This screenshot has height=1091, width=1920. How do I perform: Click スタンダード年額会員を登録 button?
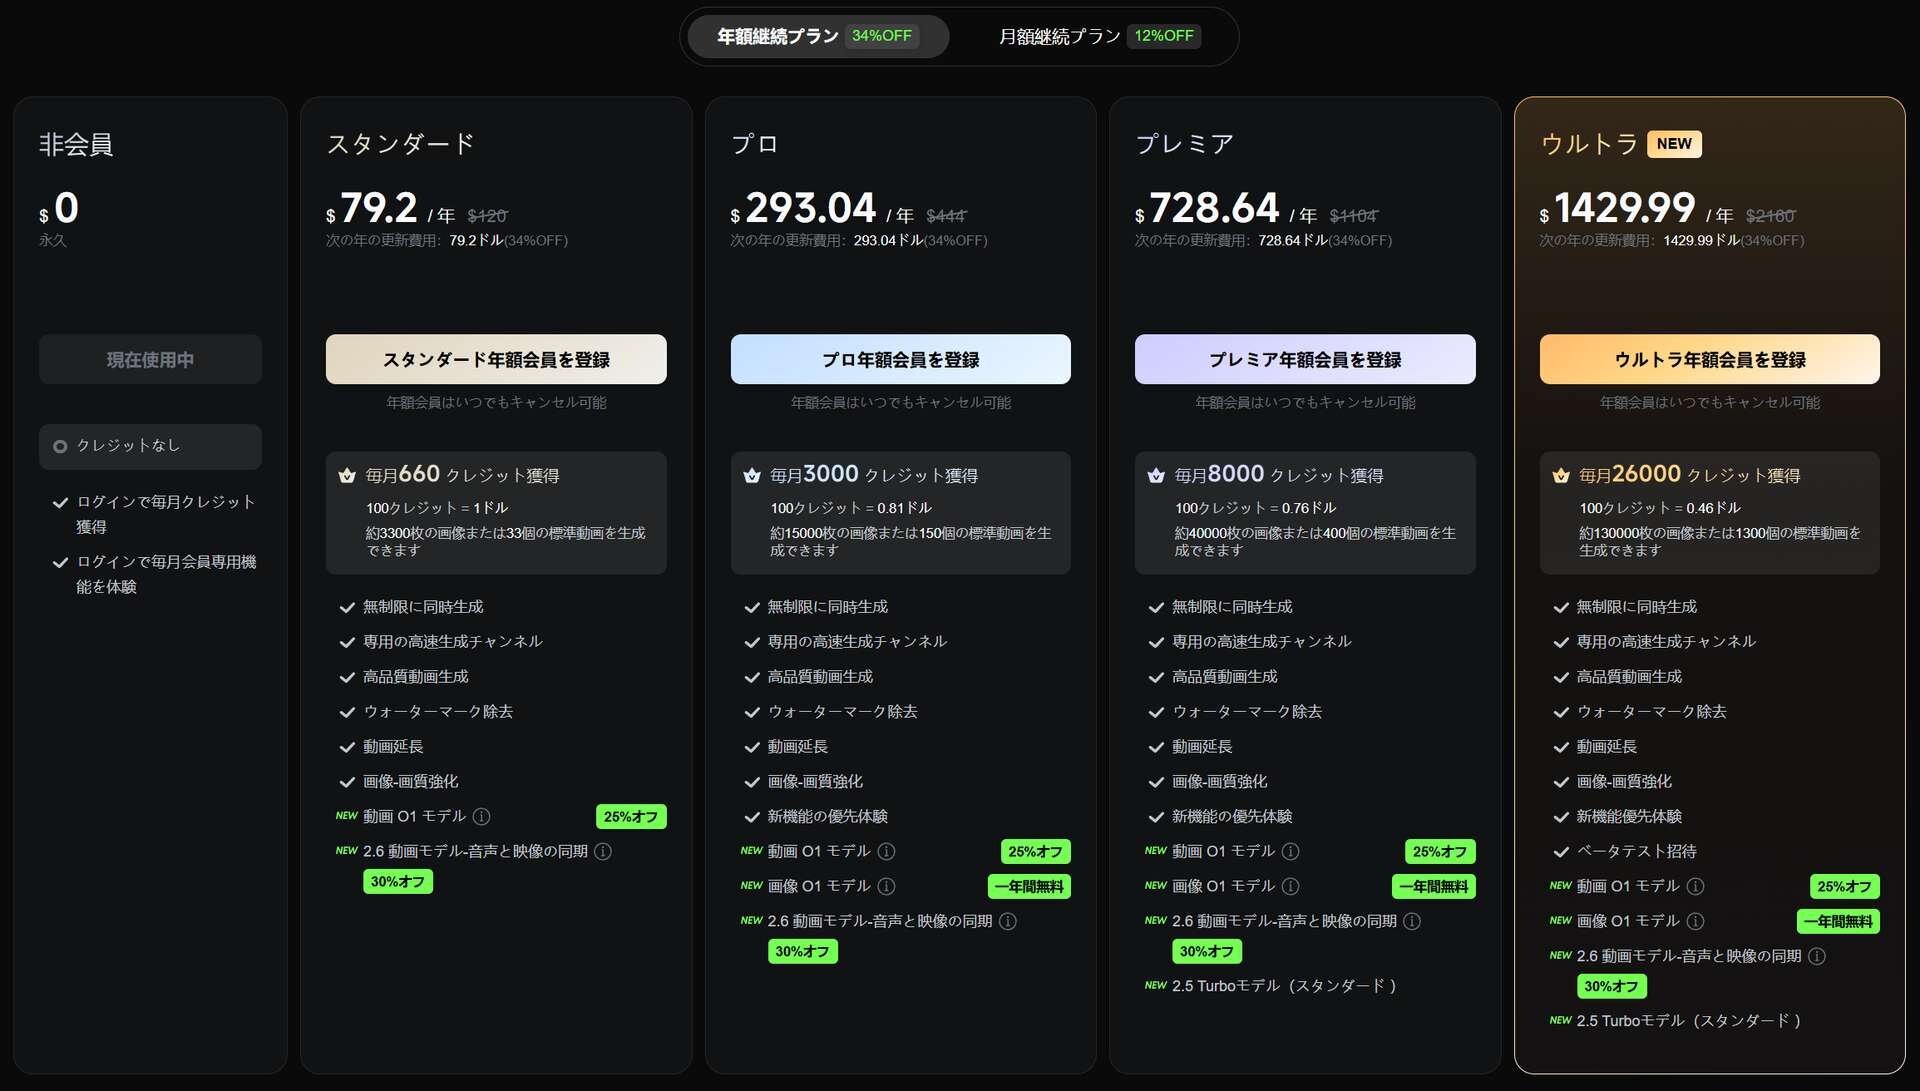(x=496, y=359)
